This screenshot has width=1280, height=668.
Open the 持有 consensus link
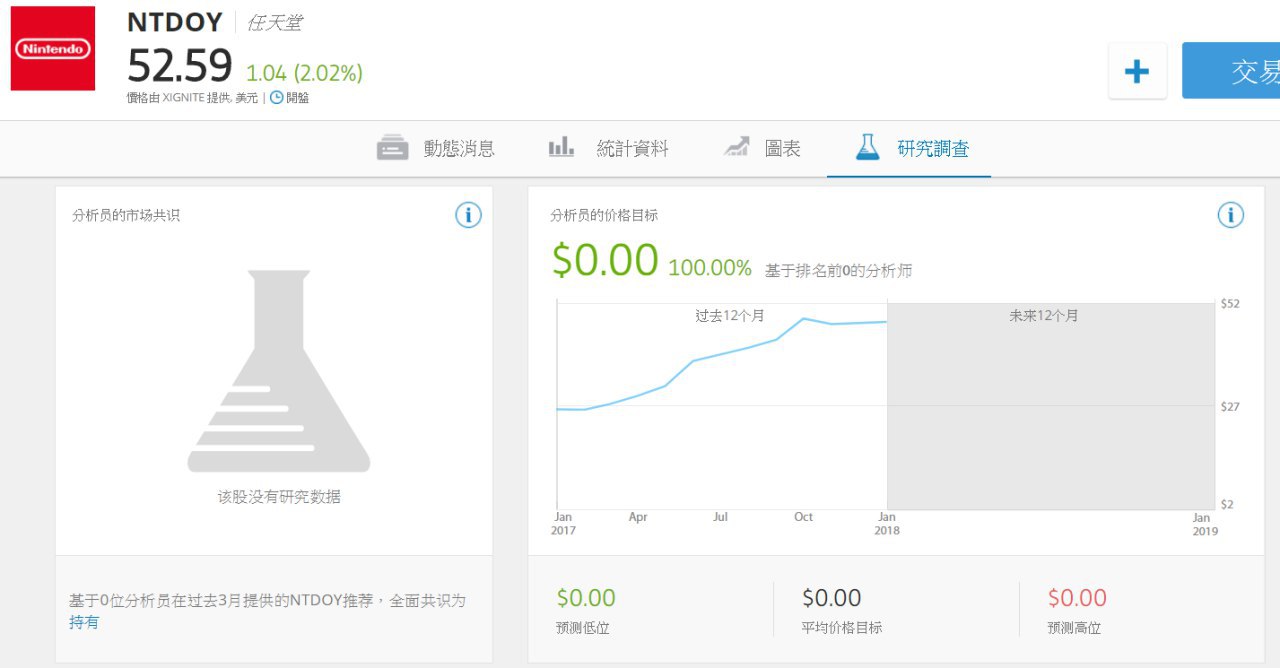[84, 622]
